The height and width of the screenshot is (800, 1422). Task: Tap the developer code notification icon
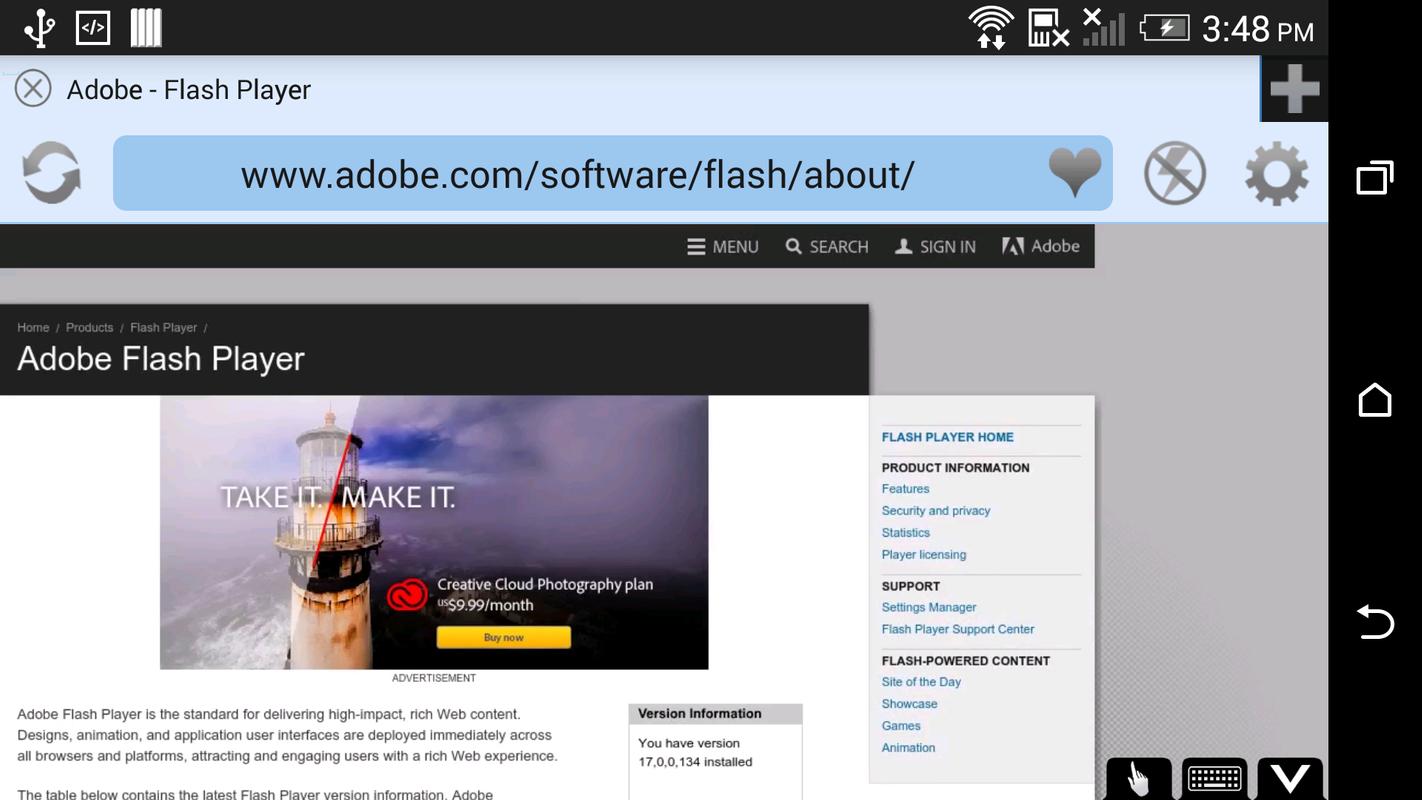93,28
